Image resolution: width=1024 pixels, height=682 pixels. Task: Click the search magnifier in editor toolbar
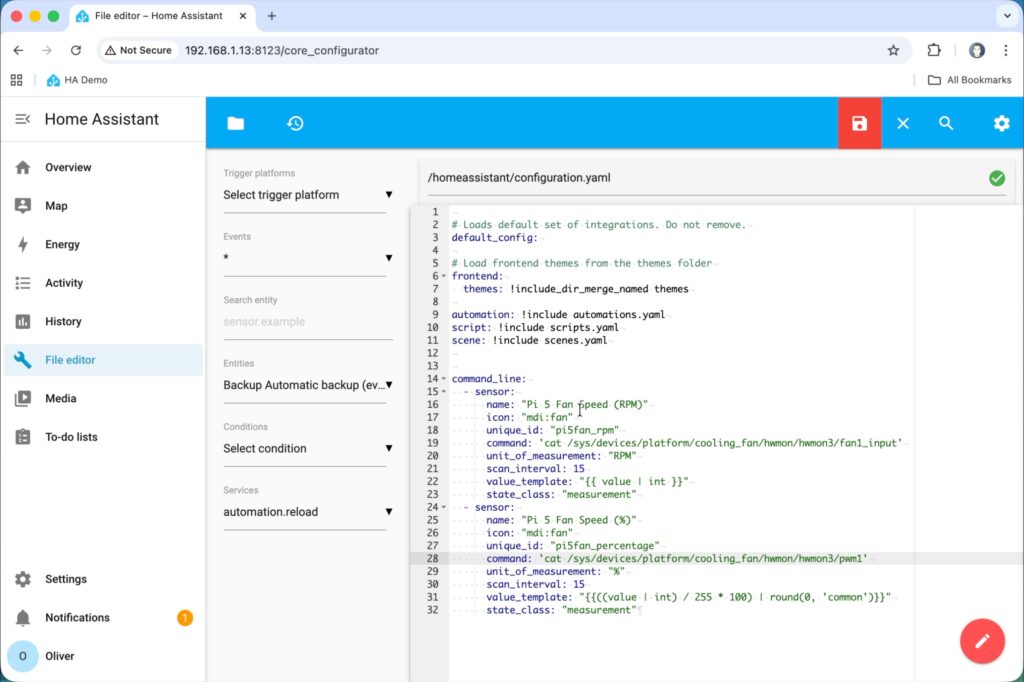coord(946,123)
